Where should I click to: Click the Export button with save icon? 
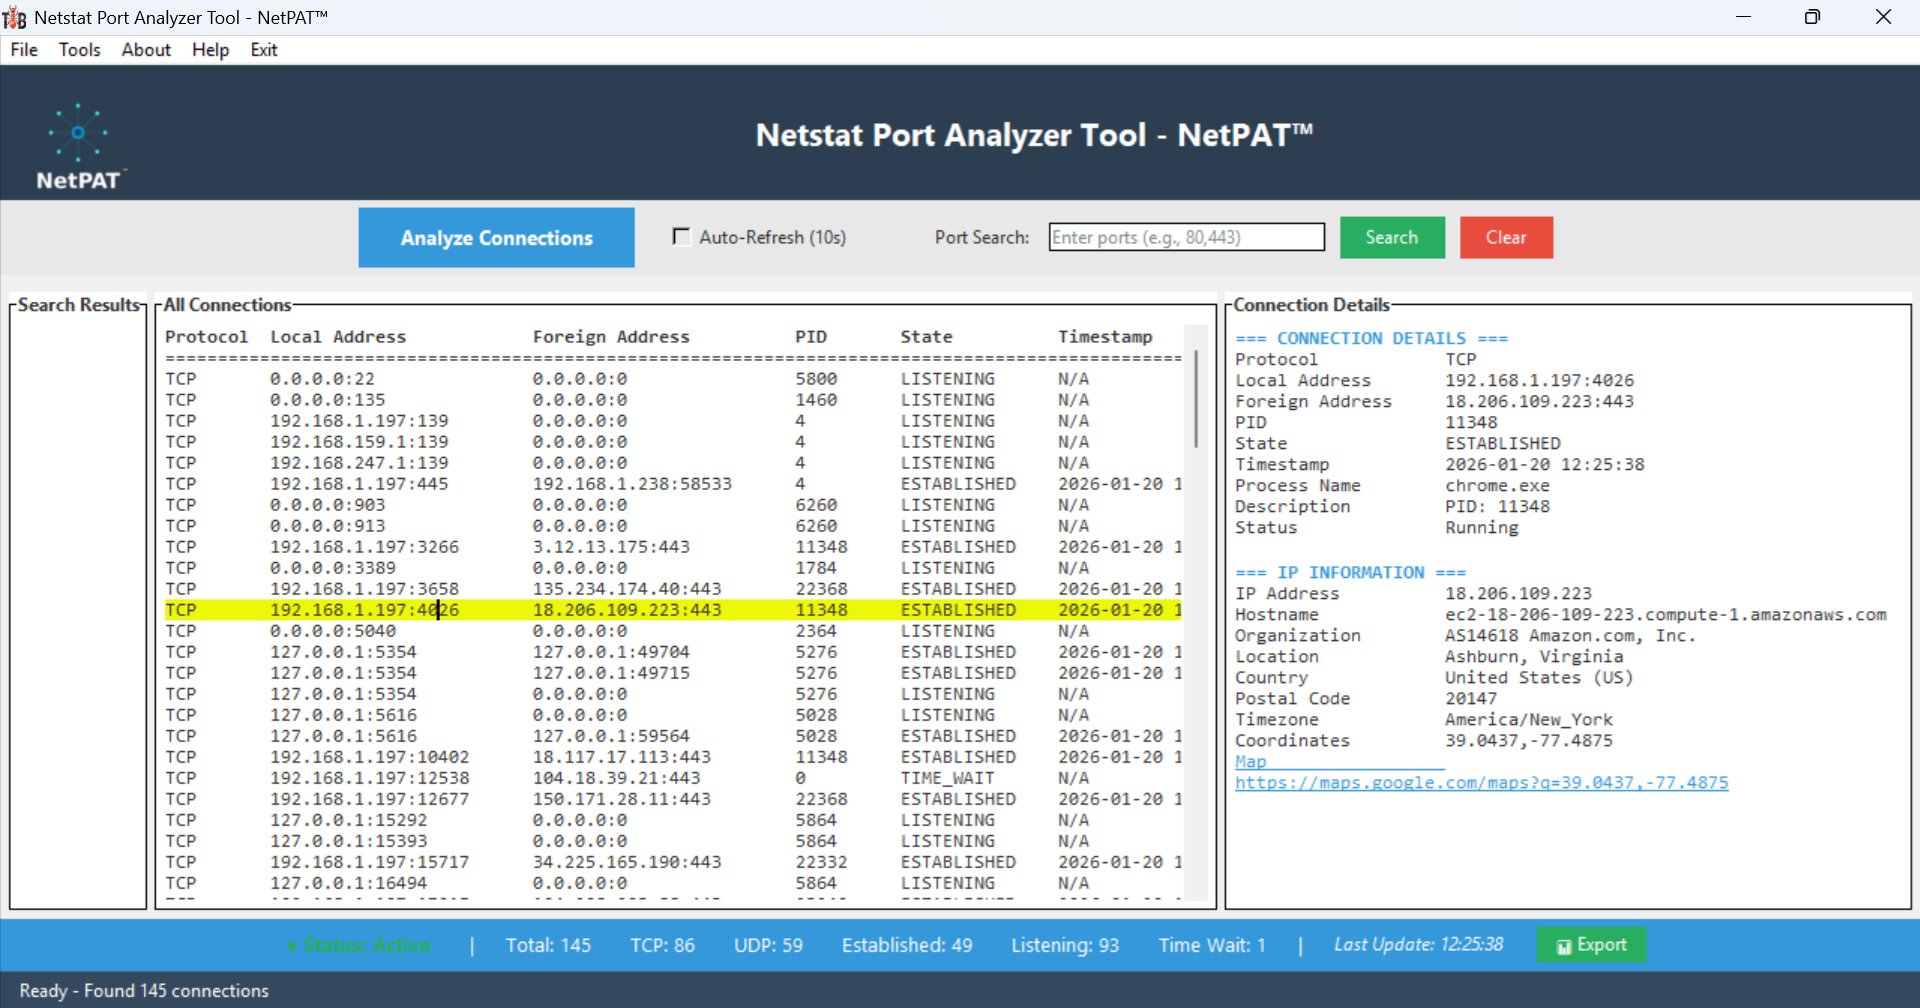pos(1591,945)
